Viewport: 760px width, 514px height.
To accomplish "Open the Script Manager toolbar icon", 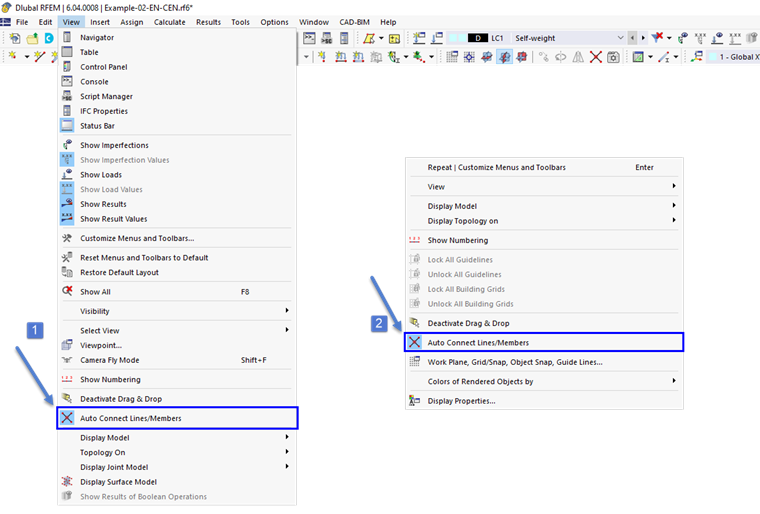I will click(327, 38).
